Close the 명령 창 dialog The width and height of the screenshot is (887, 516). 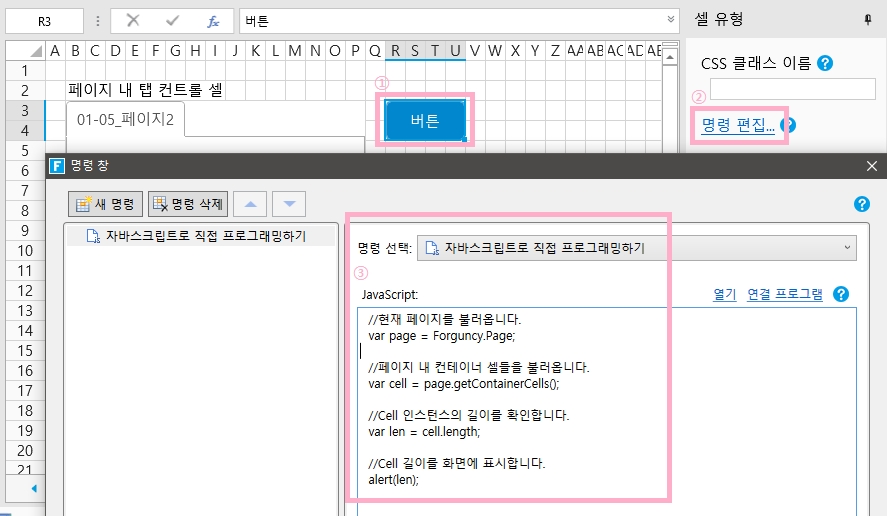(x=871, y=166)
